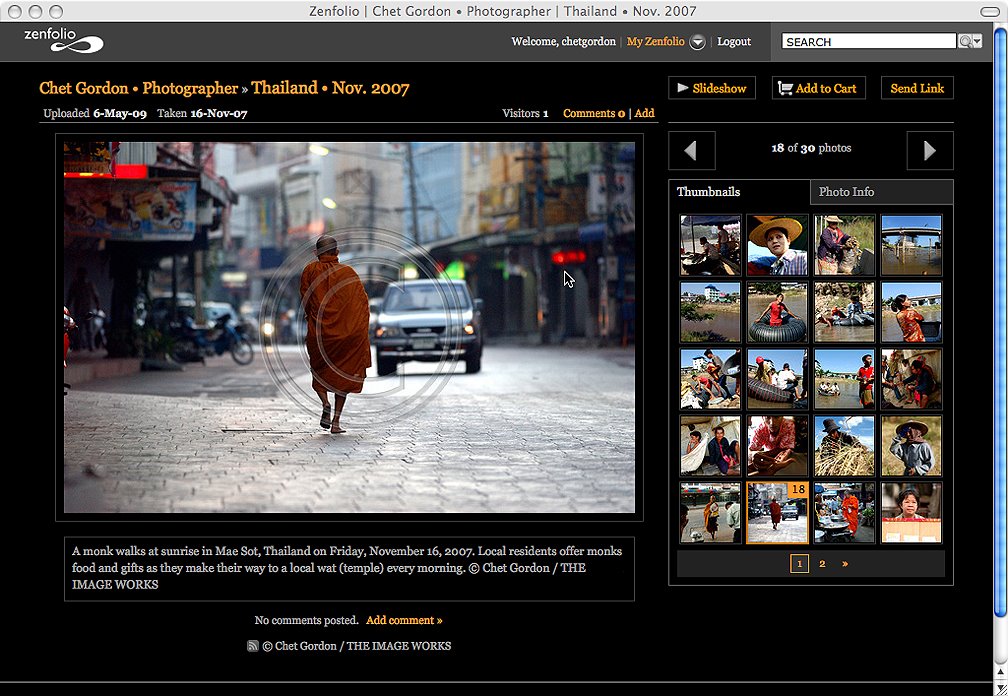Click the Logout link
1008x696 pixels.
click(x=734, y=41)
